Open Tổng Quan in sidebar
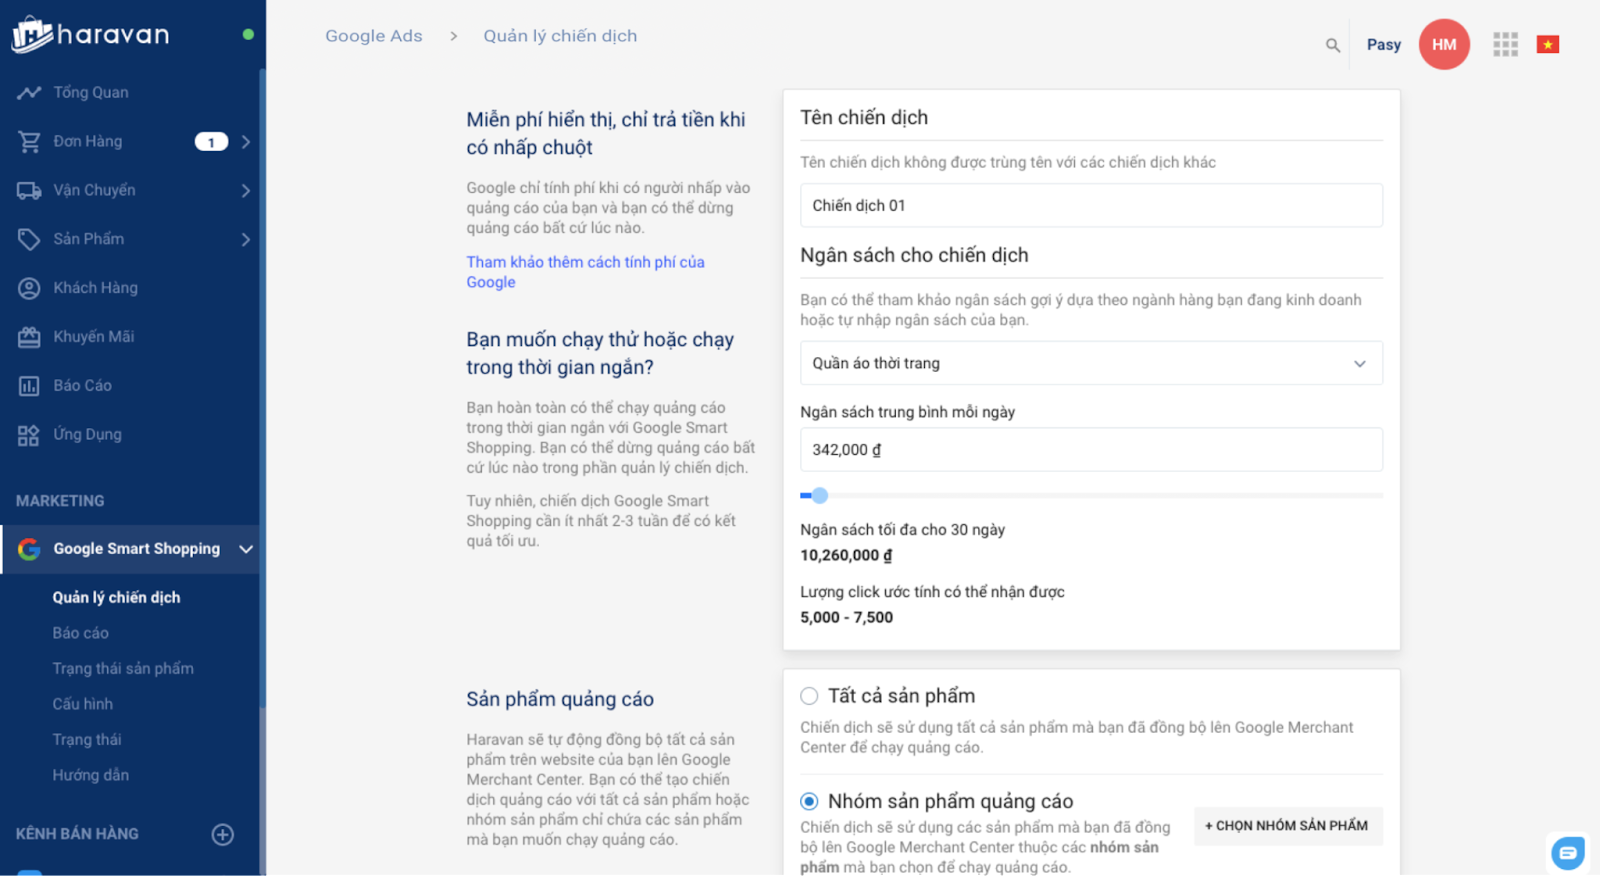Screen dimensions: 1600x876 [x=91, y=93]
